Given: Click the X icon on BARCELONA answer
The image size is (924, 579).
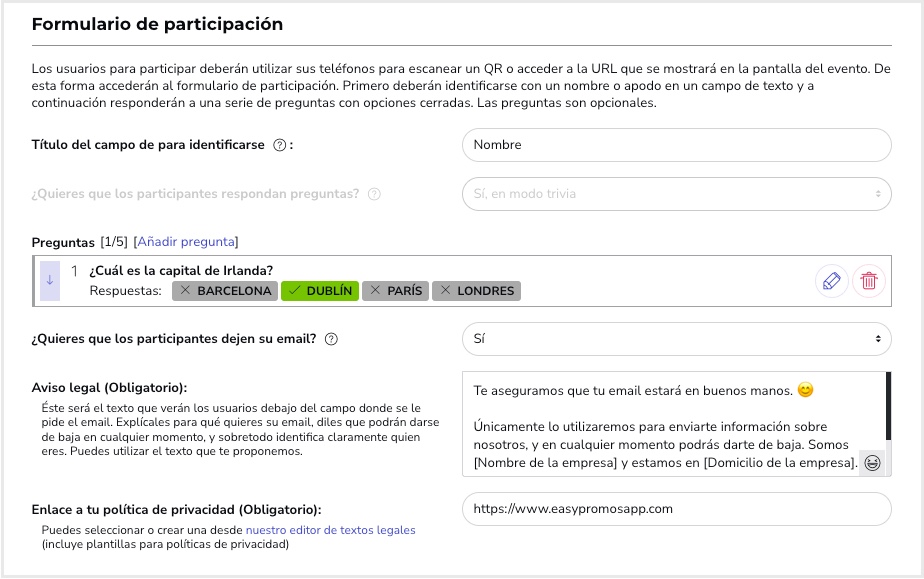Looking at the screenshot, I should point(185,290).
